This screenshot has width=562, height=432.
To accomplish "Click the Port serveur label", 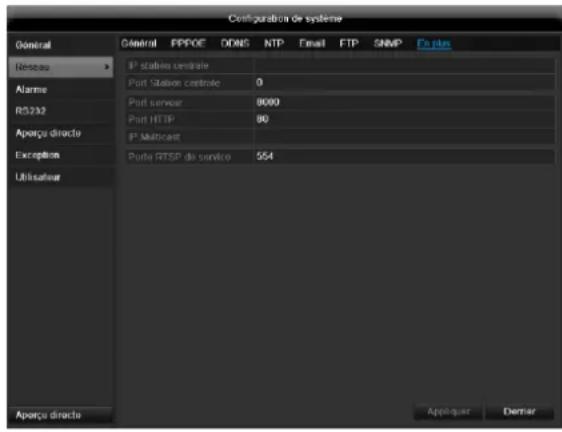I will point(155,103).
